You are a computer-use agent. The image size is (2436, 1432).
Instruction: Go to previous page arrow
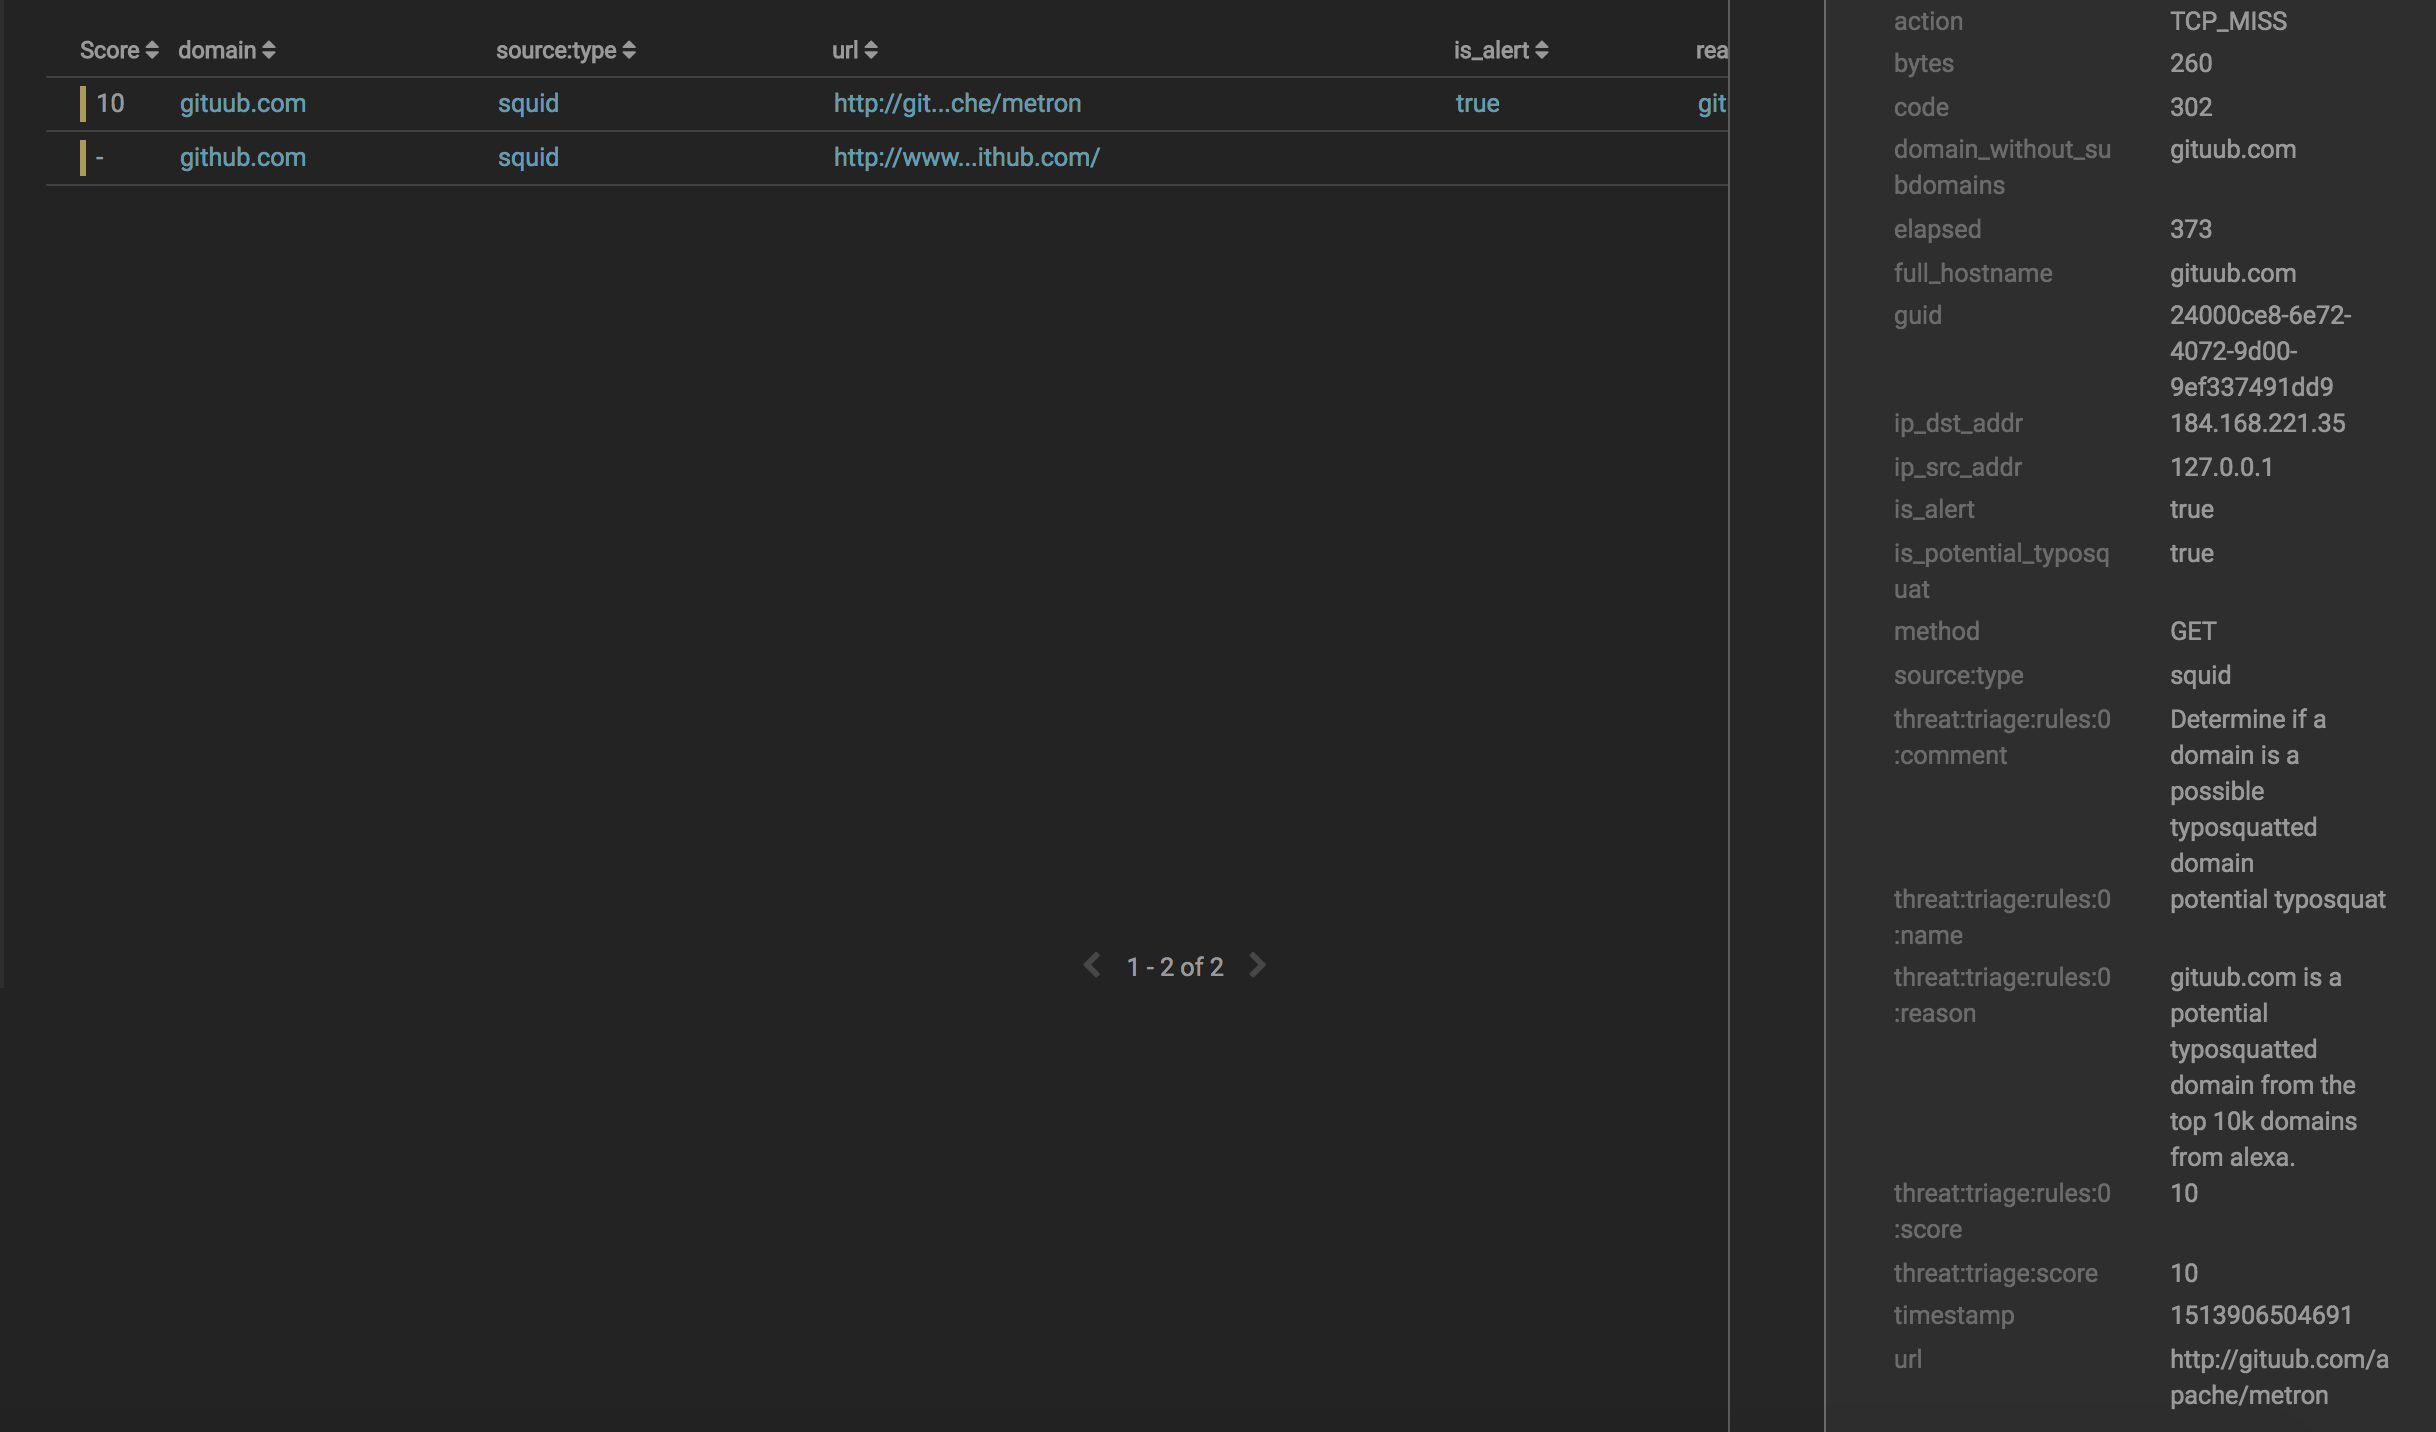click(x=1092, y=965)
